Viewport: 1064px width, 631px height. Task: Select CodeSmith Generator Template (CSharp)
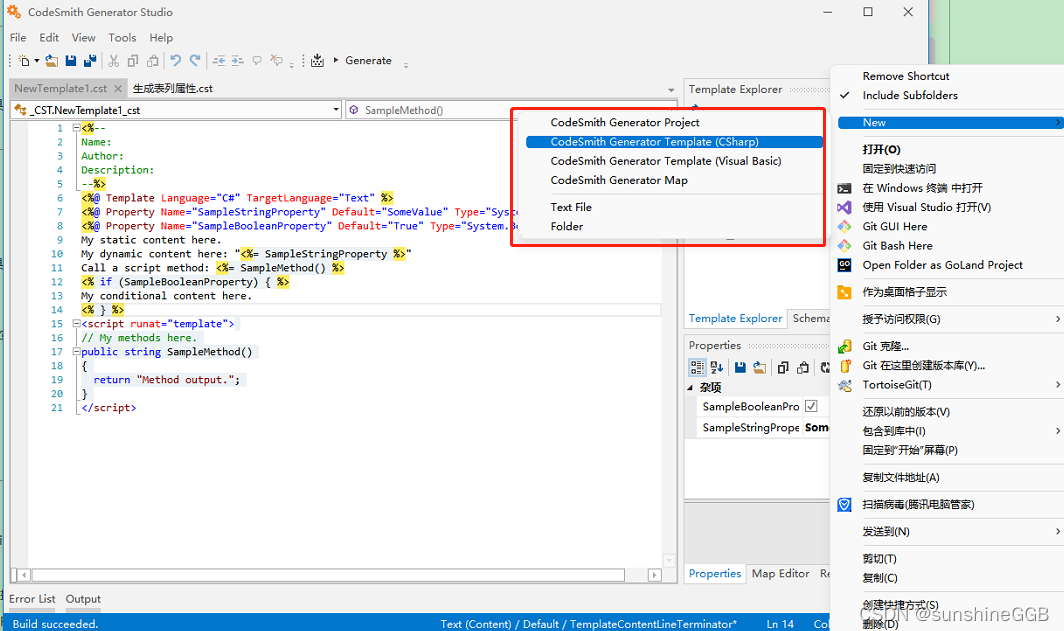tap(673, 142)
